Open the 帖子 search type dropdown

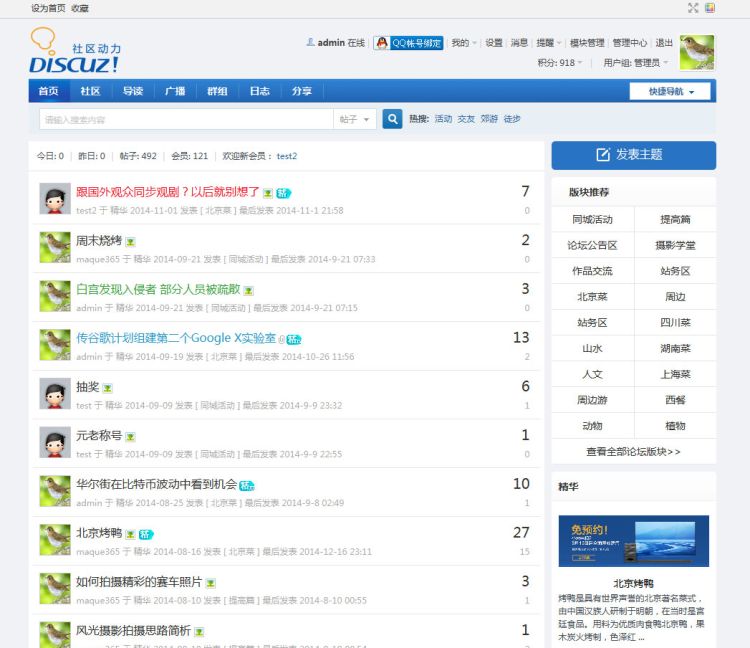pos(354,119)
